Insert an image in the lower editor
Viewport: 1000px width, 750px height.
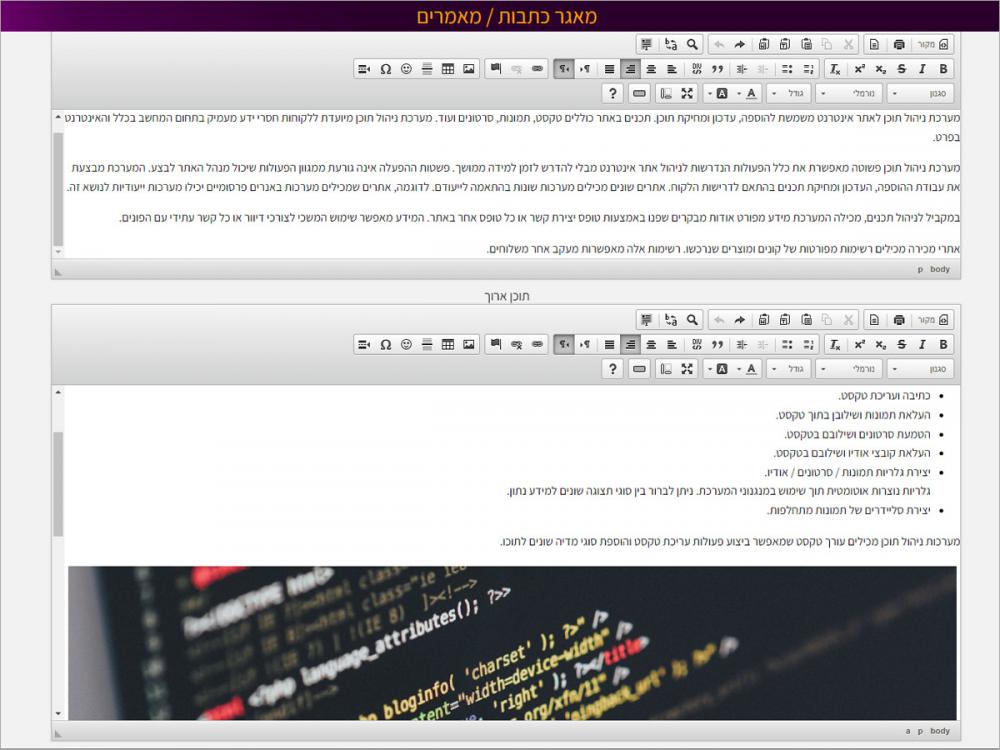[x=468, y=344]
